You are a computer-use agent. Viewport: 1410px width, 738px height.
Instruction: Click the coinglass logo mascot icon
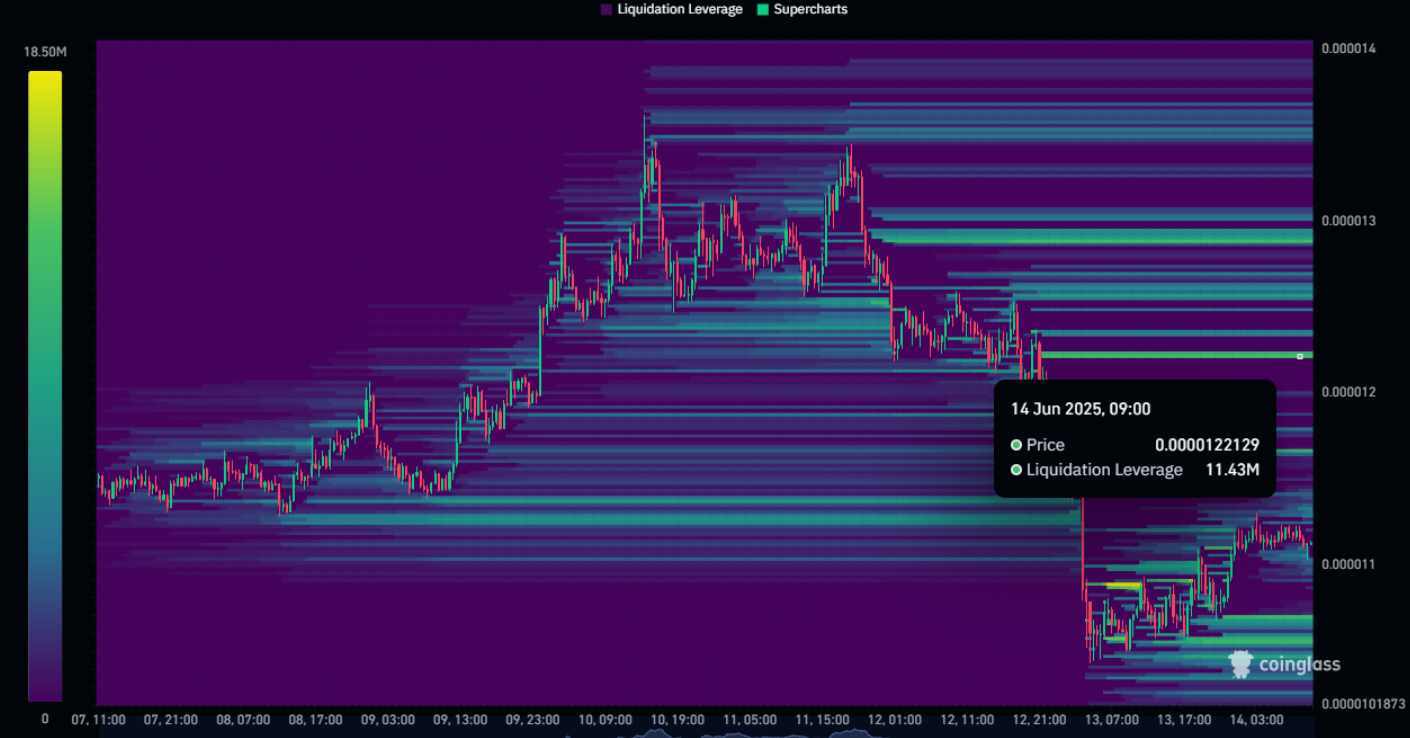1240,664
